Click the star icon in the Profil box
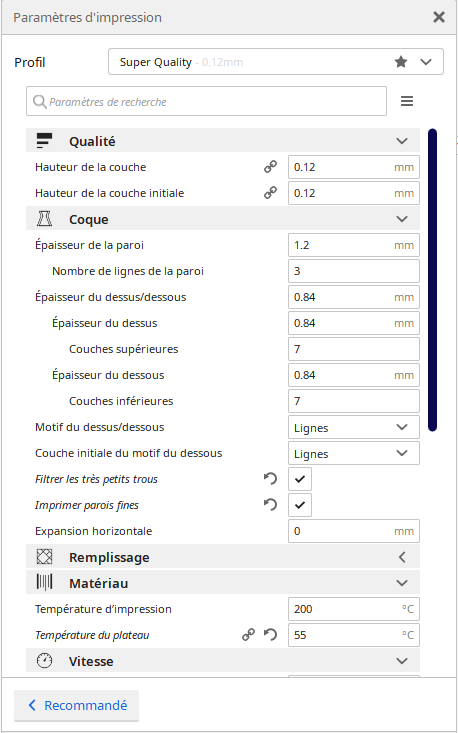Viewport: 458px width, 733px height. 401,62
